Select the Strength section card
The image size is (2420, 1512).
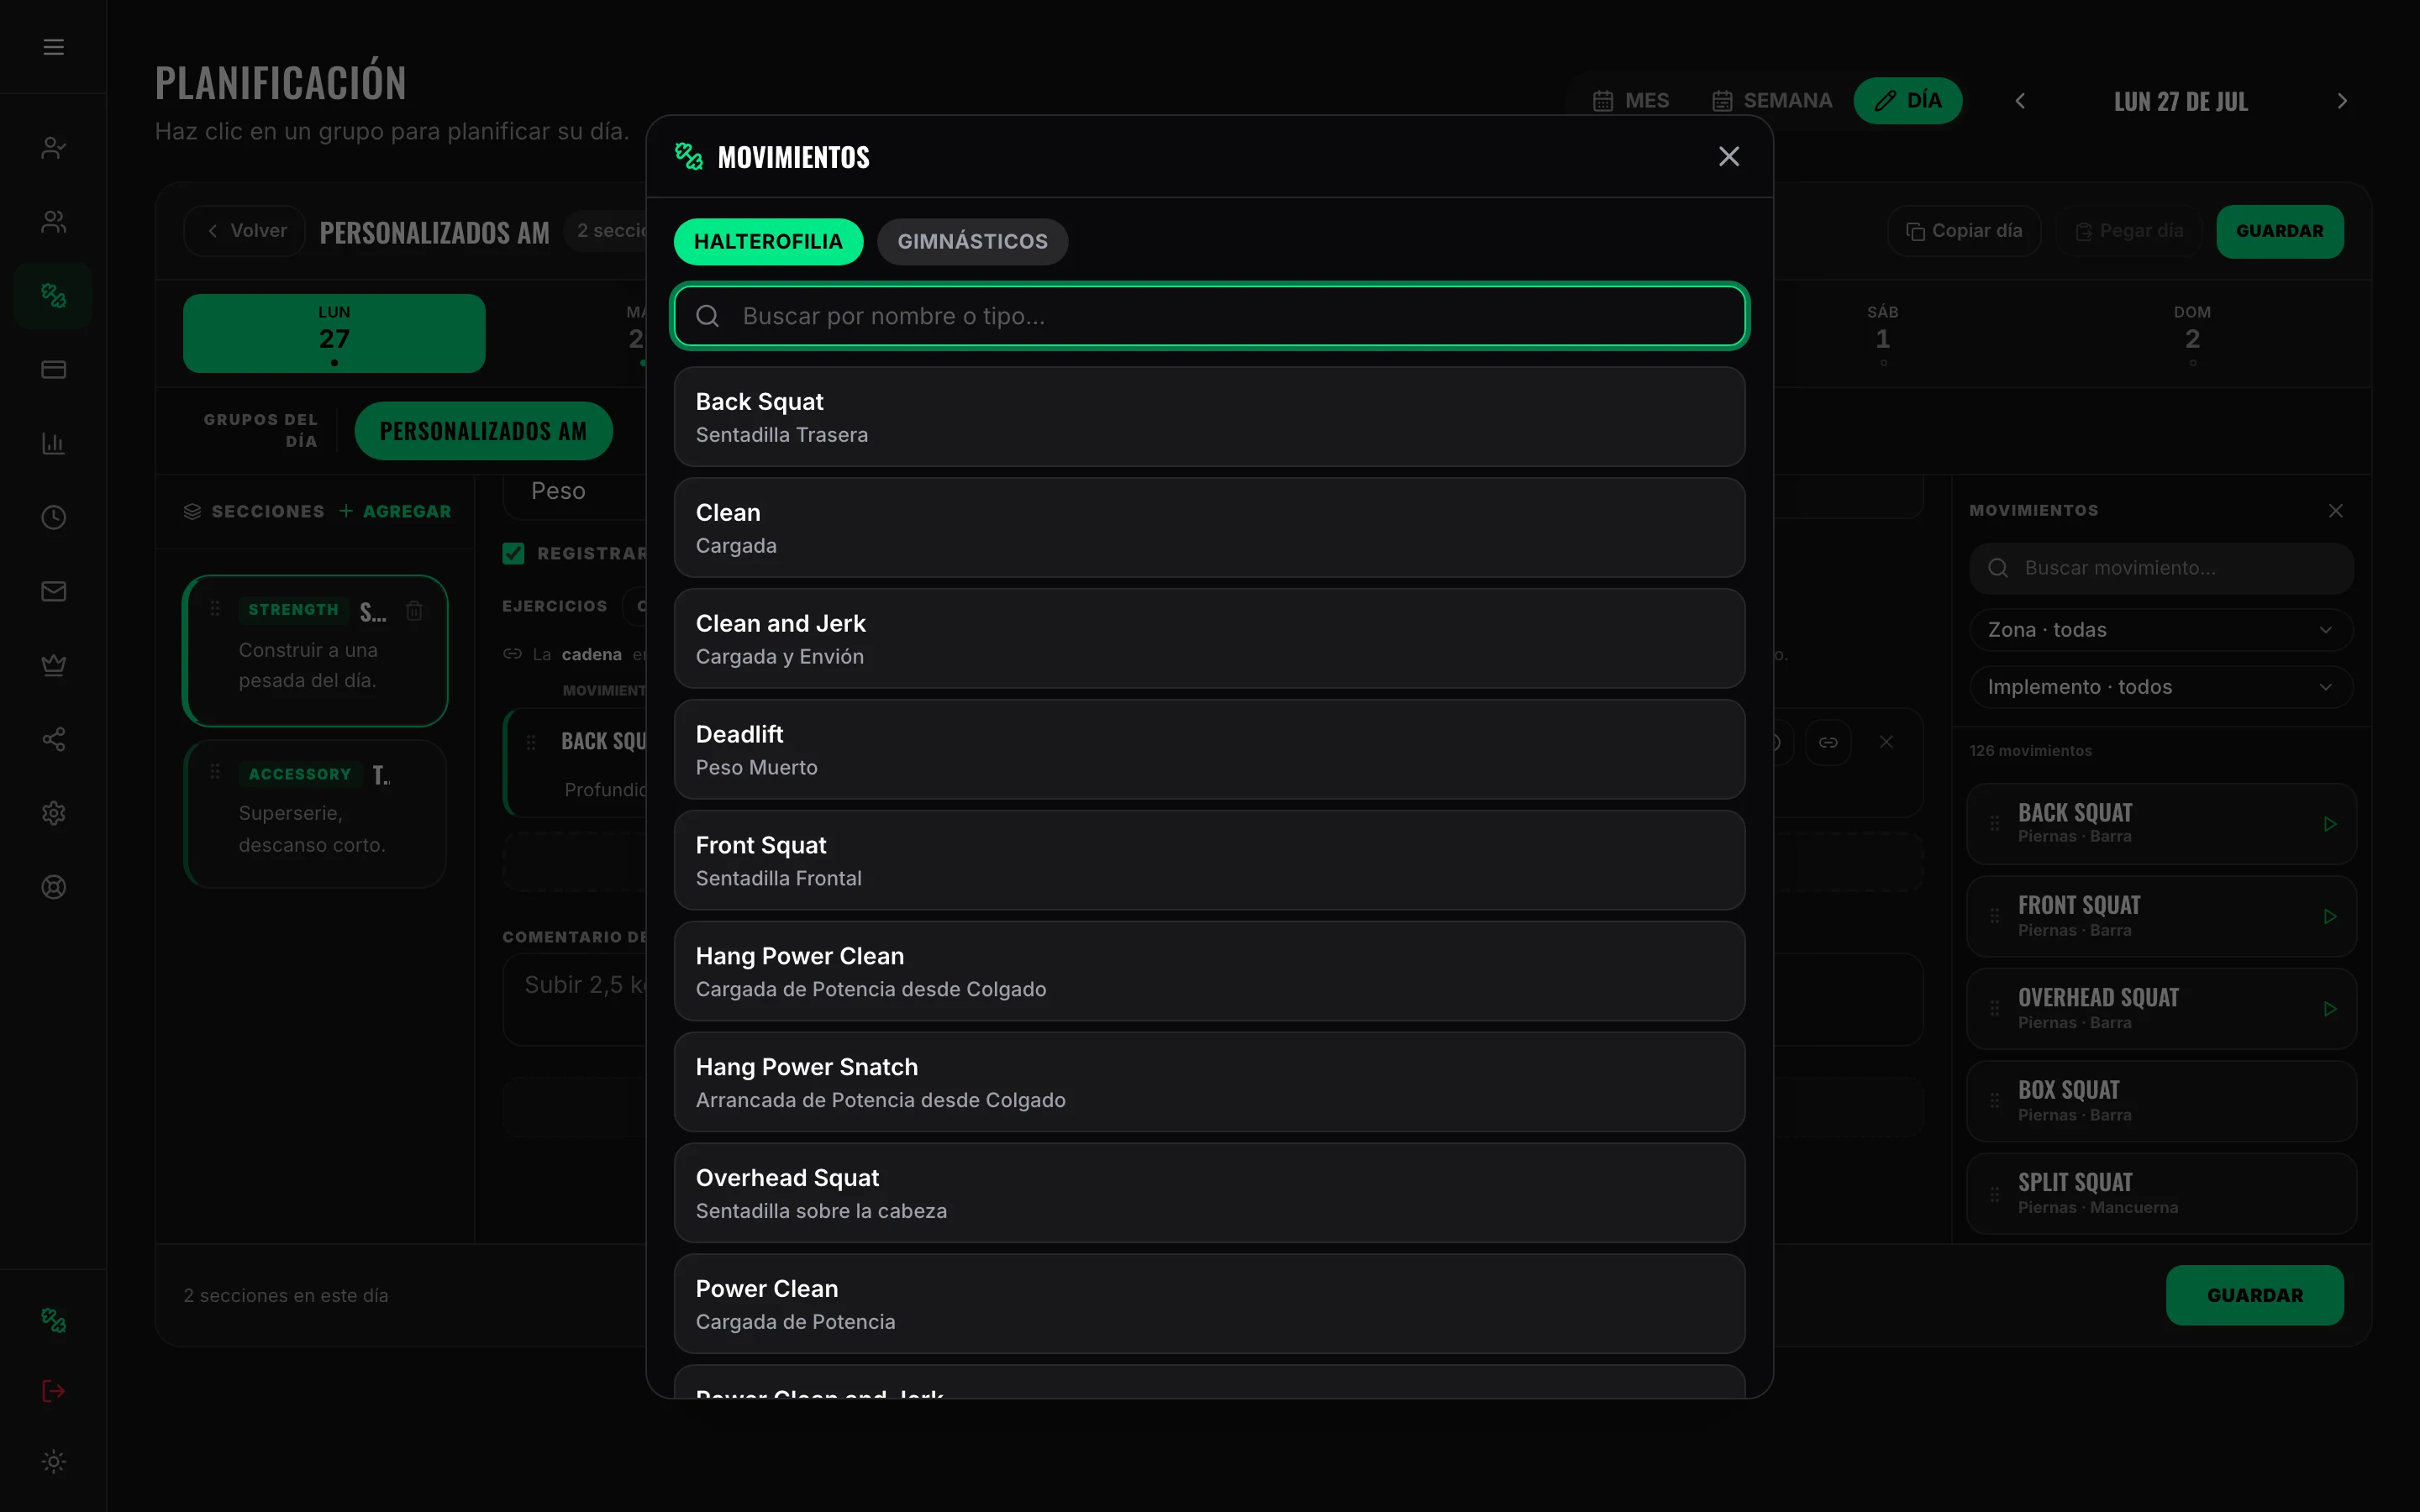pyautogui.click(x=315, y=651)
